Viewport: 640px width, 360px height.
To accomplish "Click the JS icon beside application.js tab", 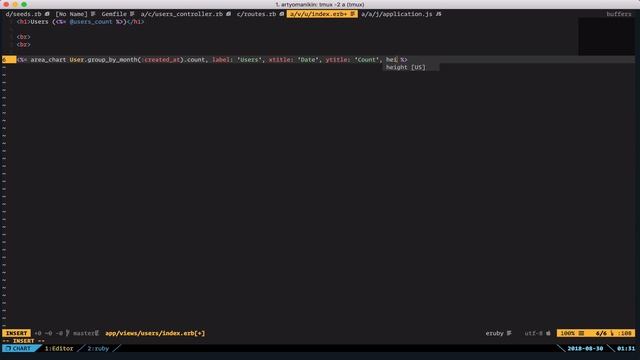I will click(438, 14).
